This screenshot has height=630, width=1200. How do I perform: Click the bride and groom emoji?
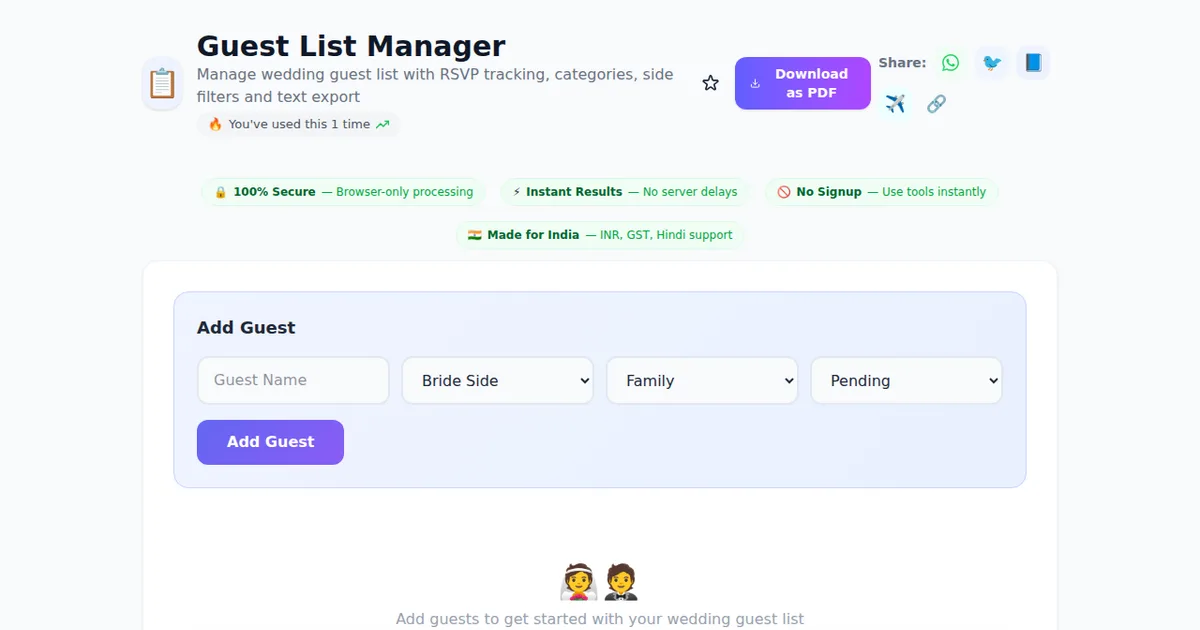[599, 582]
